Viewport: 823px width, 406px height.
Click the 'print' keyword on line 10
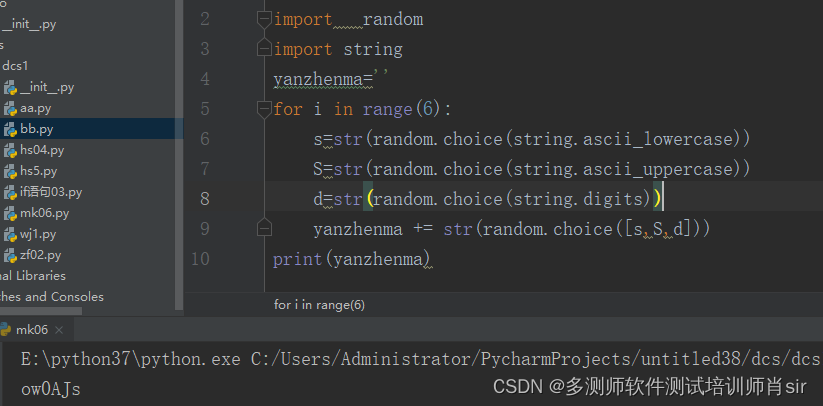click(298, 259)
